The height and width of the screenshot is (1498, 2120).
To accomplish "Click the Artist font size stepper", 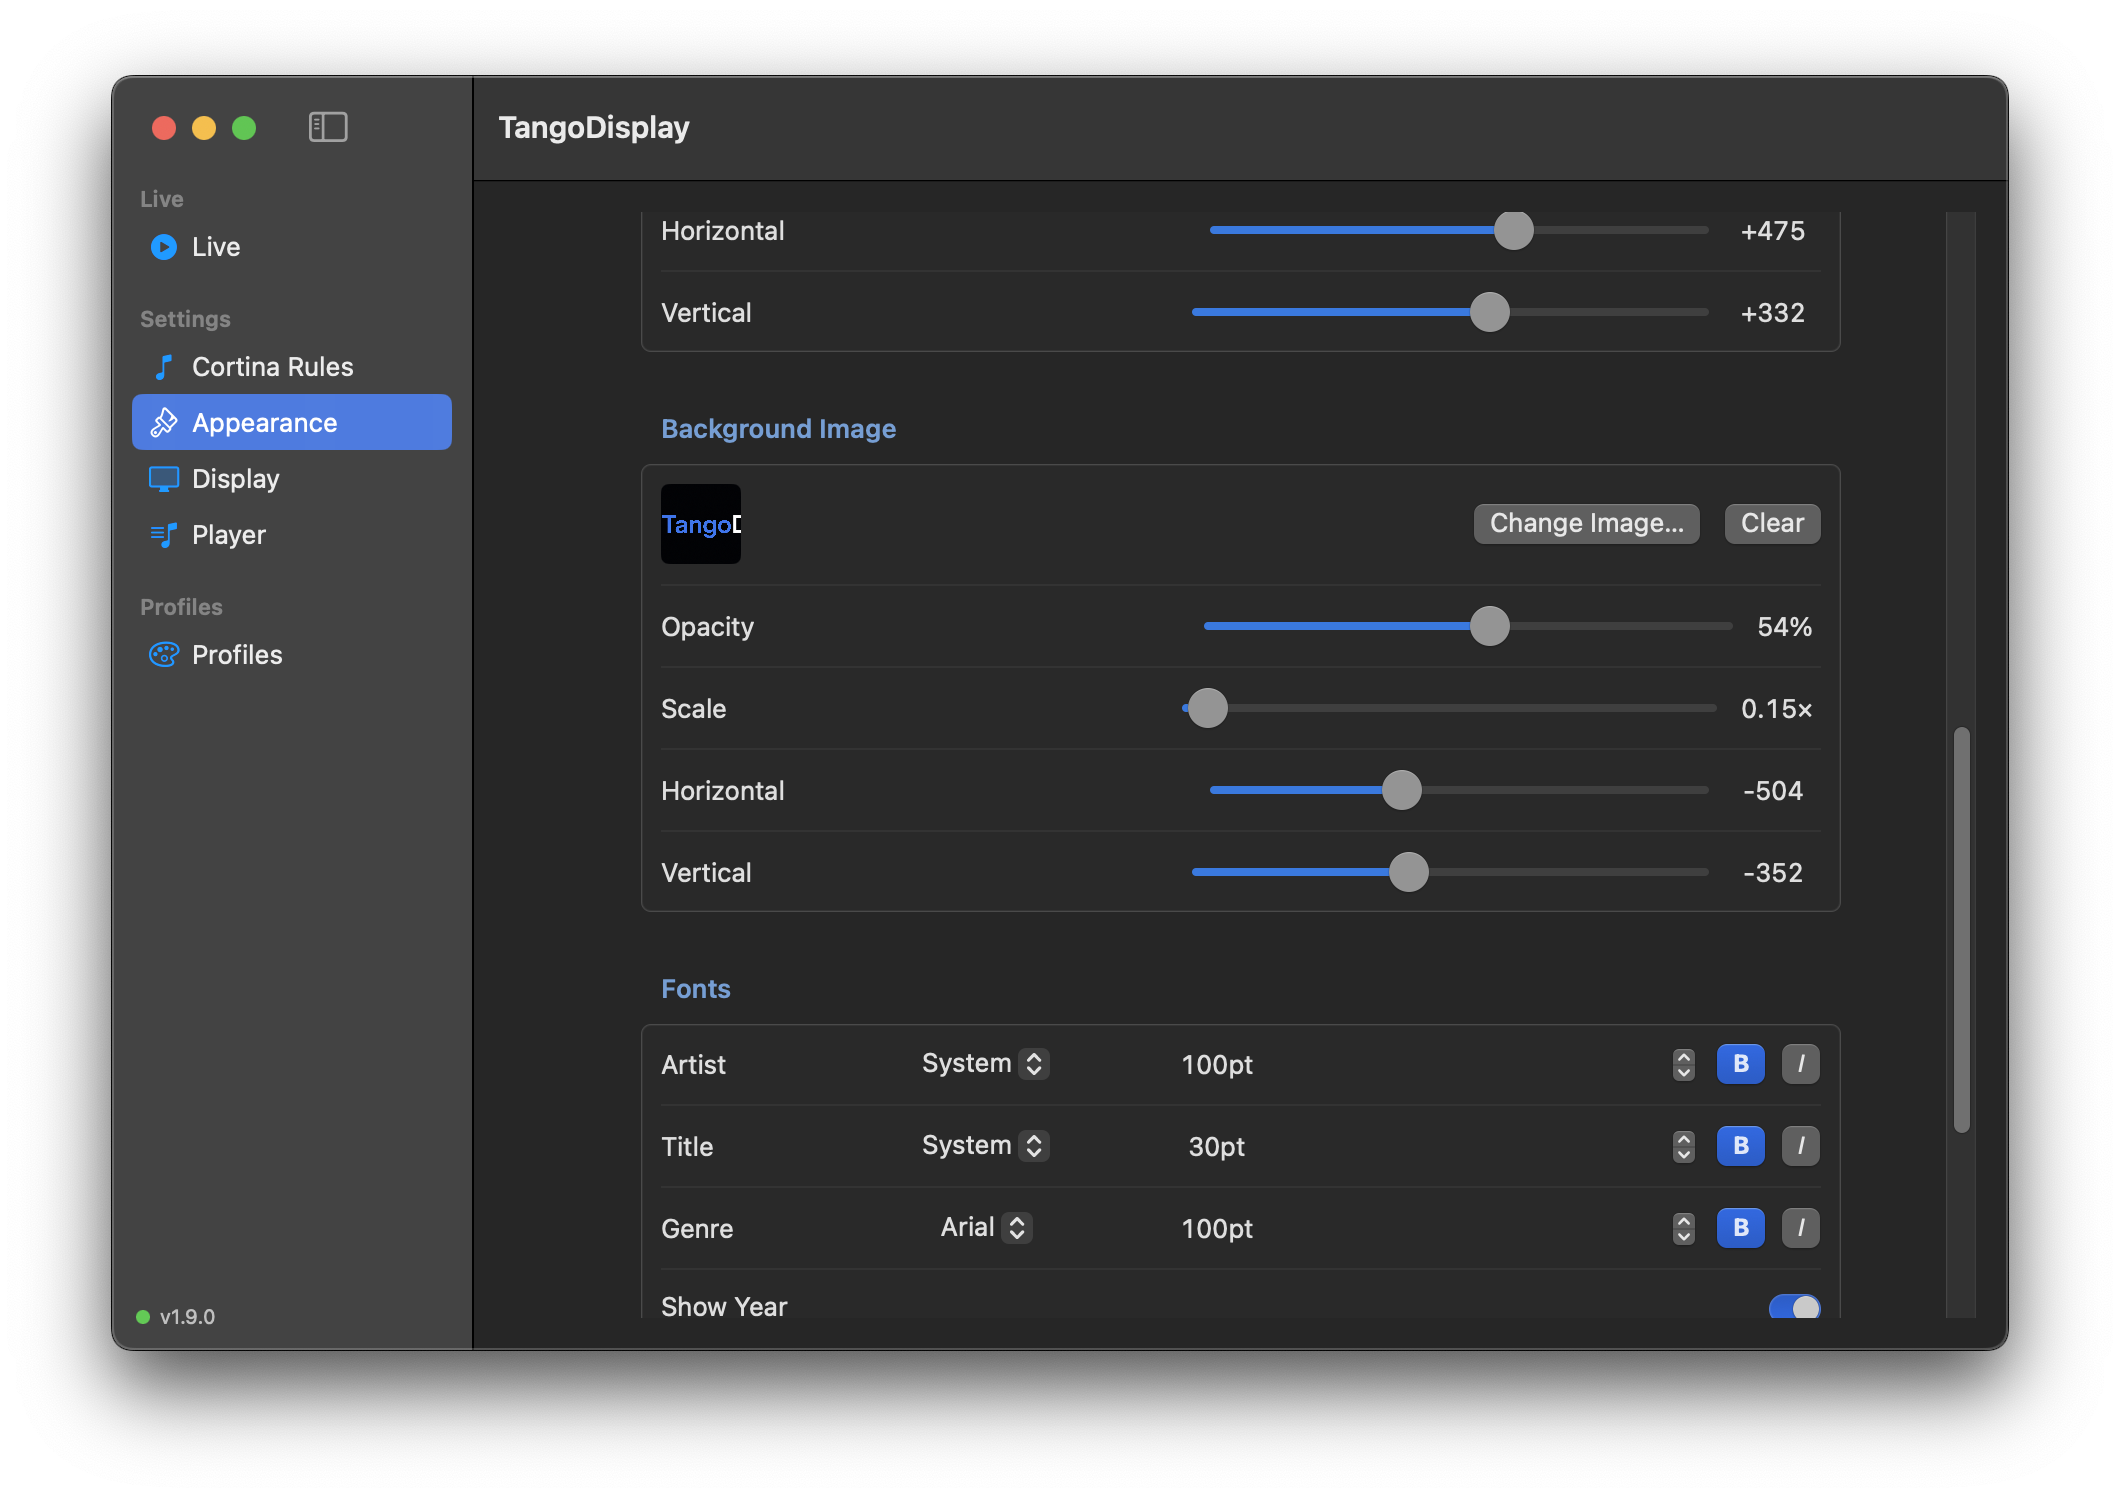I will pos(1684,1064).
